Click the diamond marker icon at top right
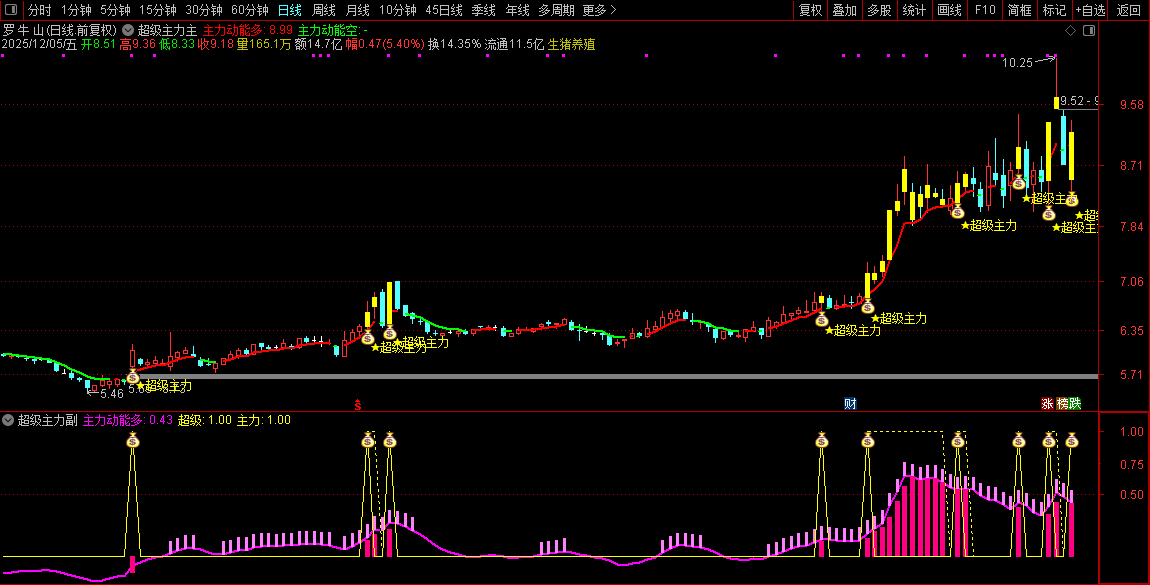The image size is (1150, 585). point(1070,31)
